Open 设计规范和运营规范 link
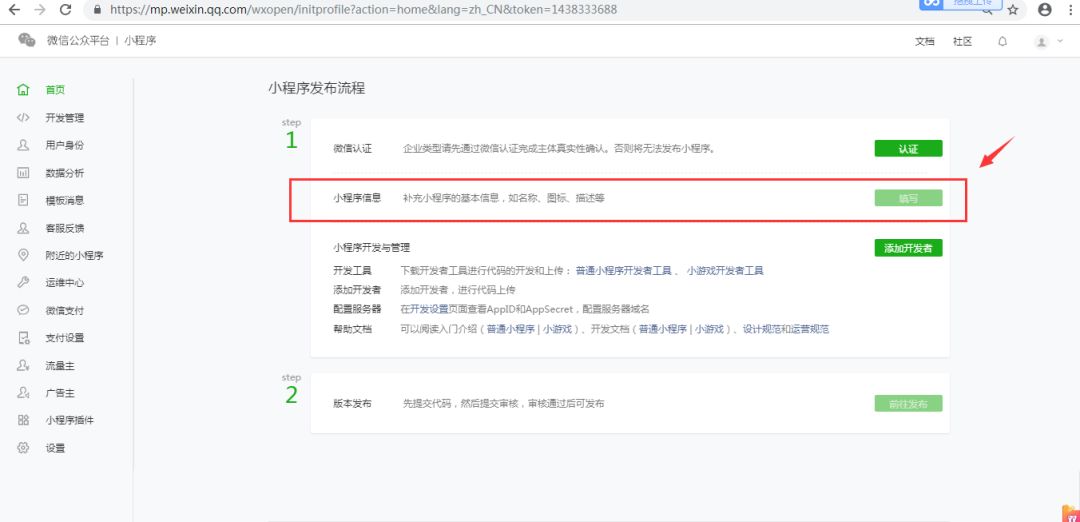The image size is (1080, 522). (786, 329)
